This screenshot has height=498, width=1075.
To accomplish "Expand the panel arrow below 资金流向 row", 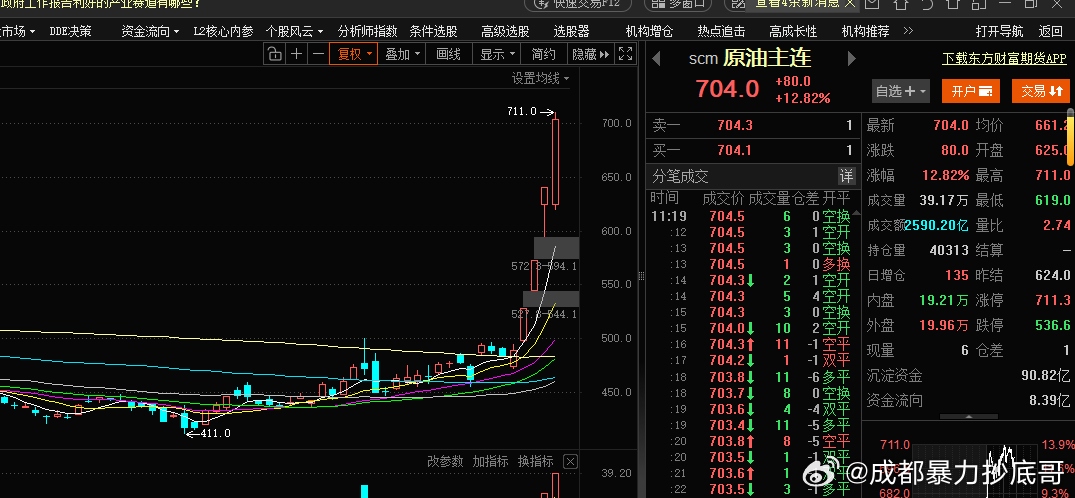I will pos(967,416).
